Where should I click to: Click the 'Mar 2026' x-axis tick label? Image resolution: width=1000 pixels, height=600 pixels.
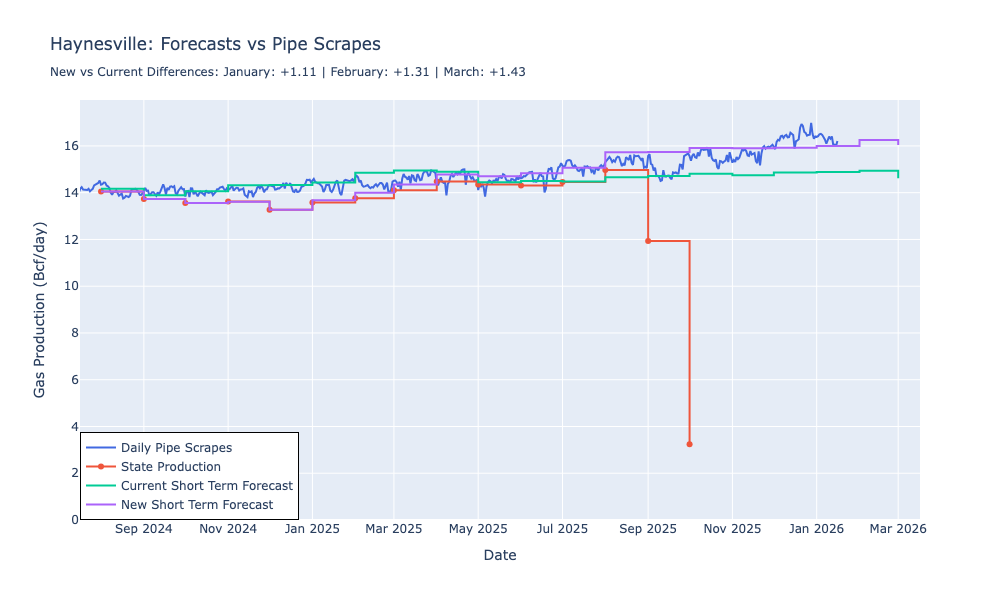897,528
